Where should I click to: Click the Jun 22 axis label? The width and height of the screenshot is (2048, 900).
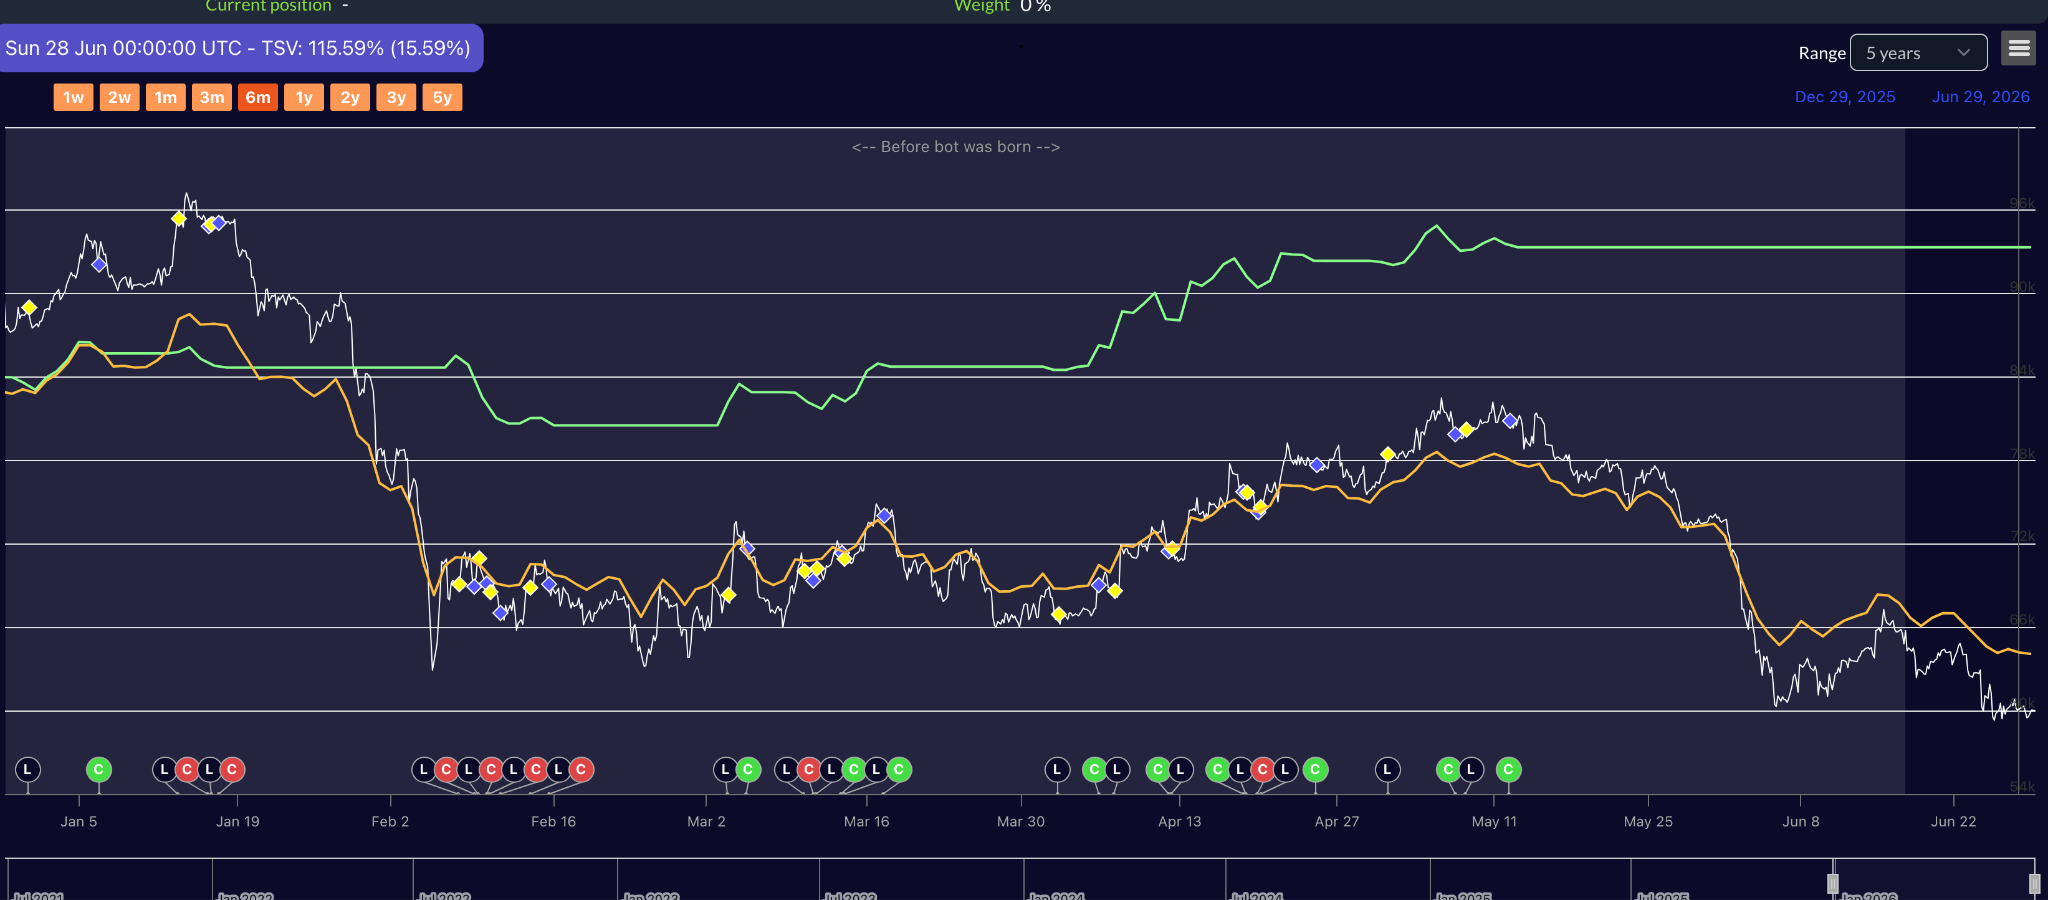[1954, 821]
